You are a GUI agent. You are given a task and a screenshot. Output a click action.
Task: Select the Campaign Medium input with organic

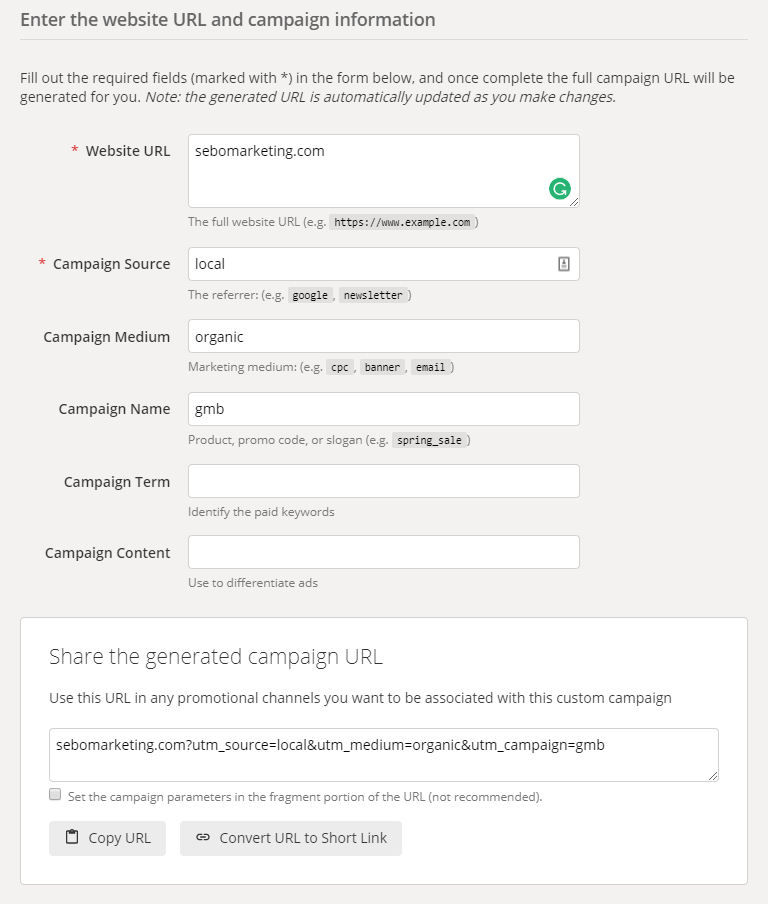(x=383, y=336)
